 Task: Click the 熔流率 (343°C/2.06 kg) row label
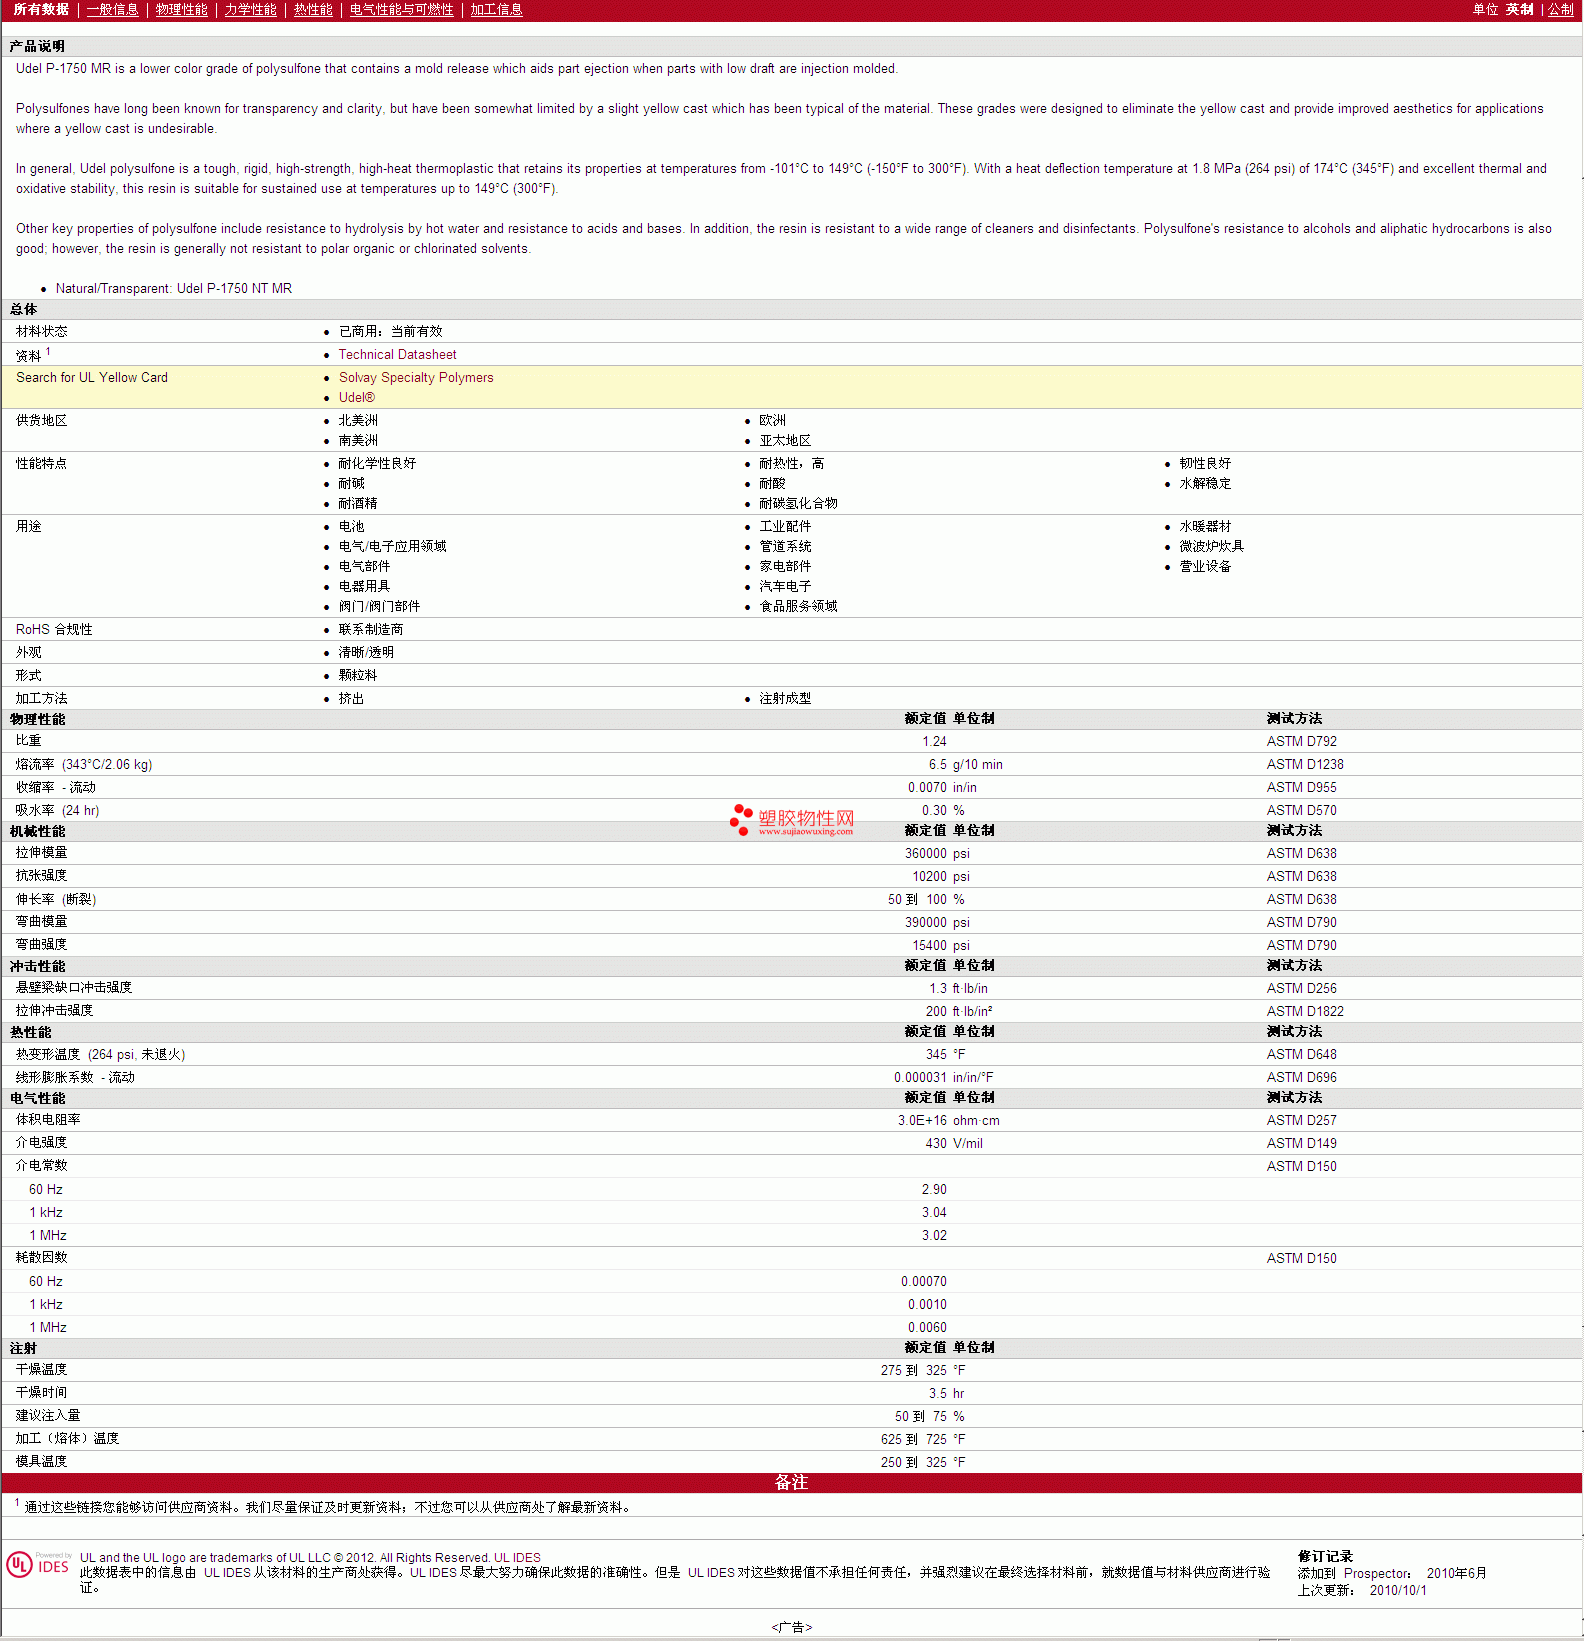84,765
